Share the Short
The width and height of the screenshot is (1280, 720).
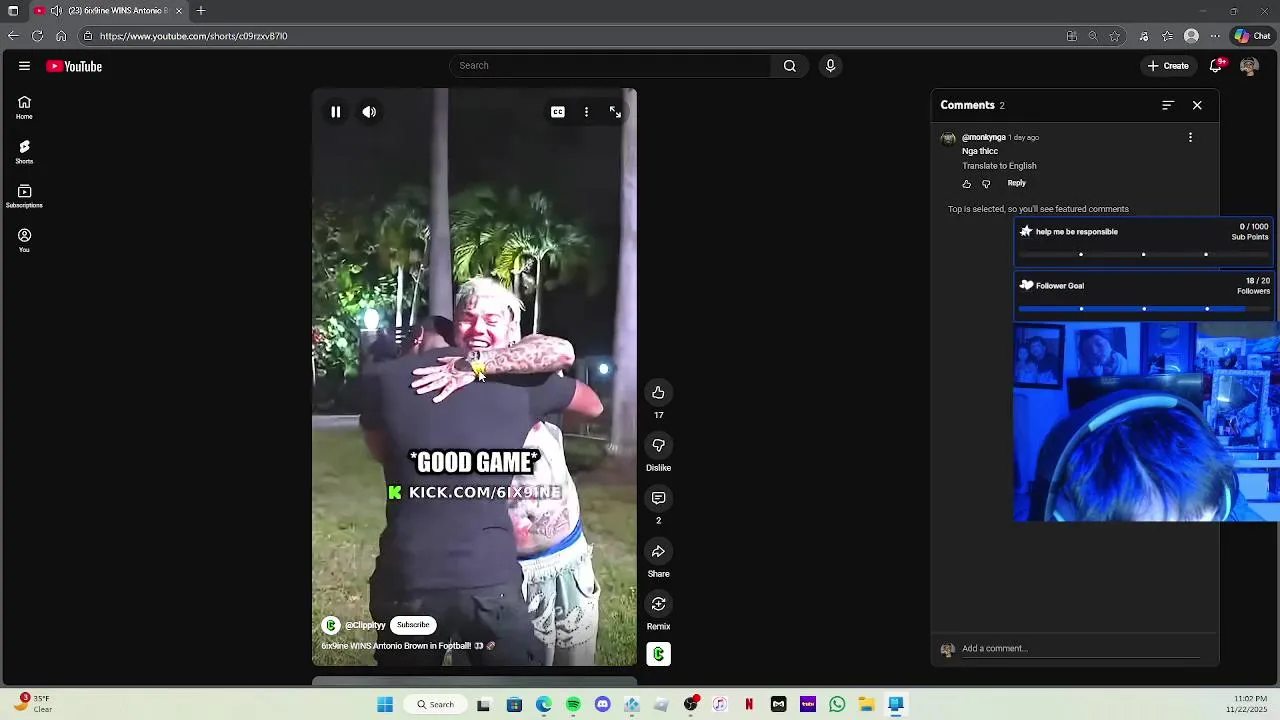[658, 551]
